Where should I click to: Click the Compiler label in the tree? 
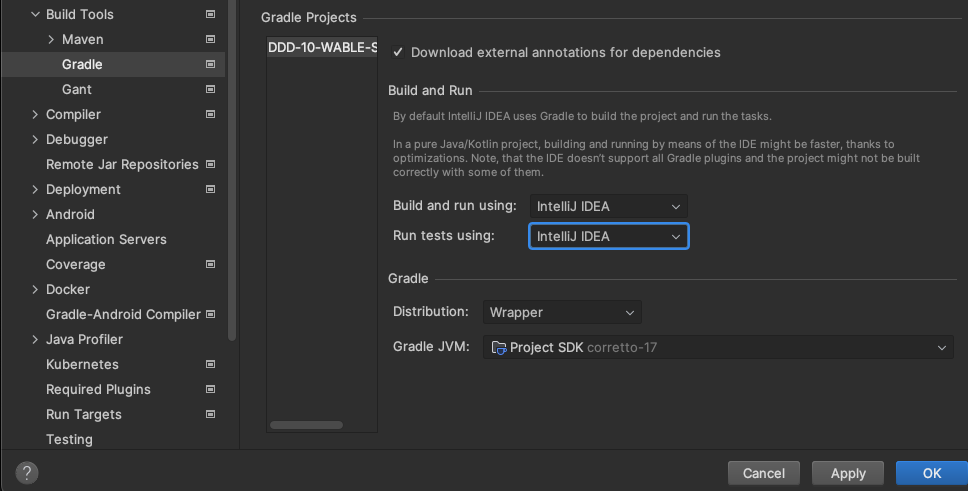73,114
